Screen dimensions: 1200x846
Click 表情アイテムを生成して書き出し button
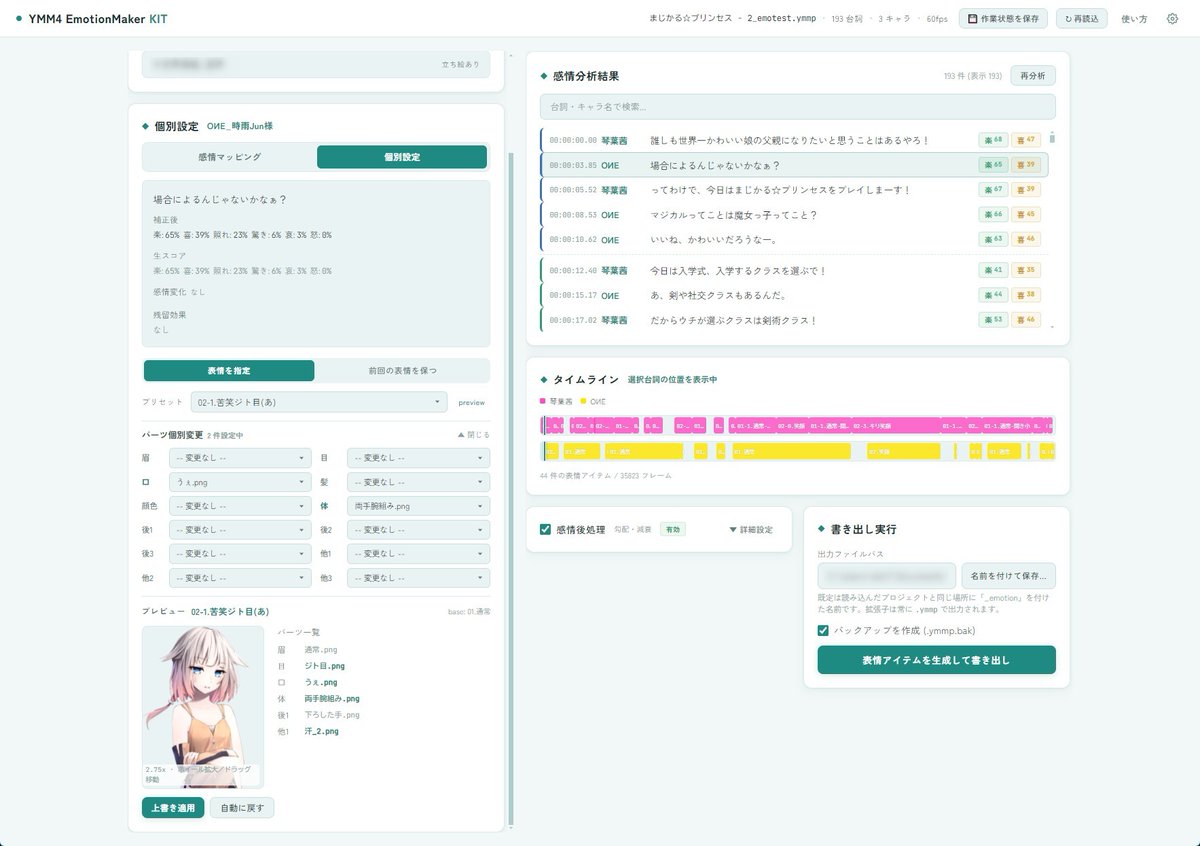(x=936, y=660)
